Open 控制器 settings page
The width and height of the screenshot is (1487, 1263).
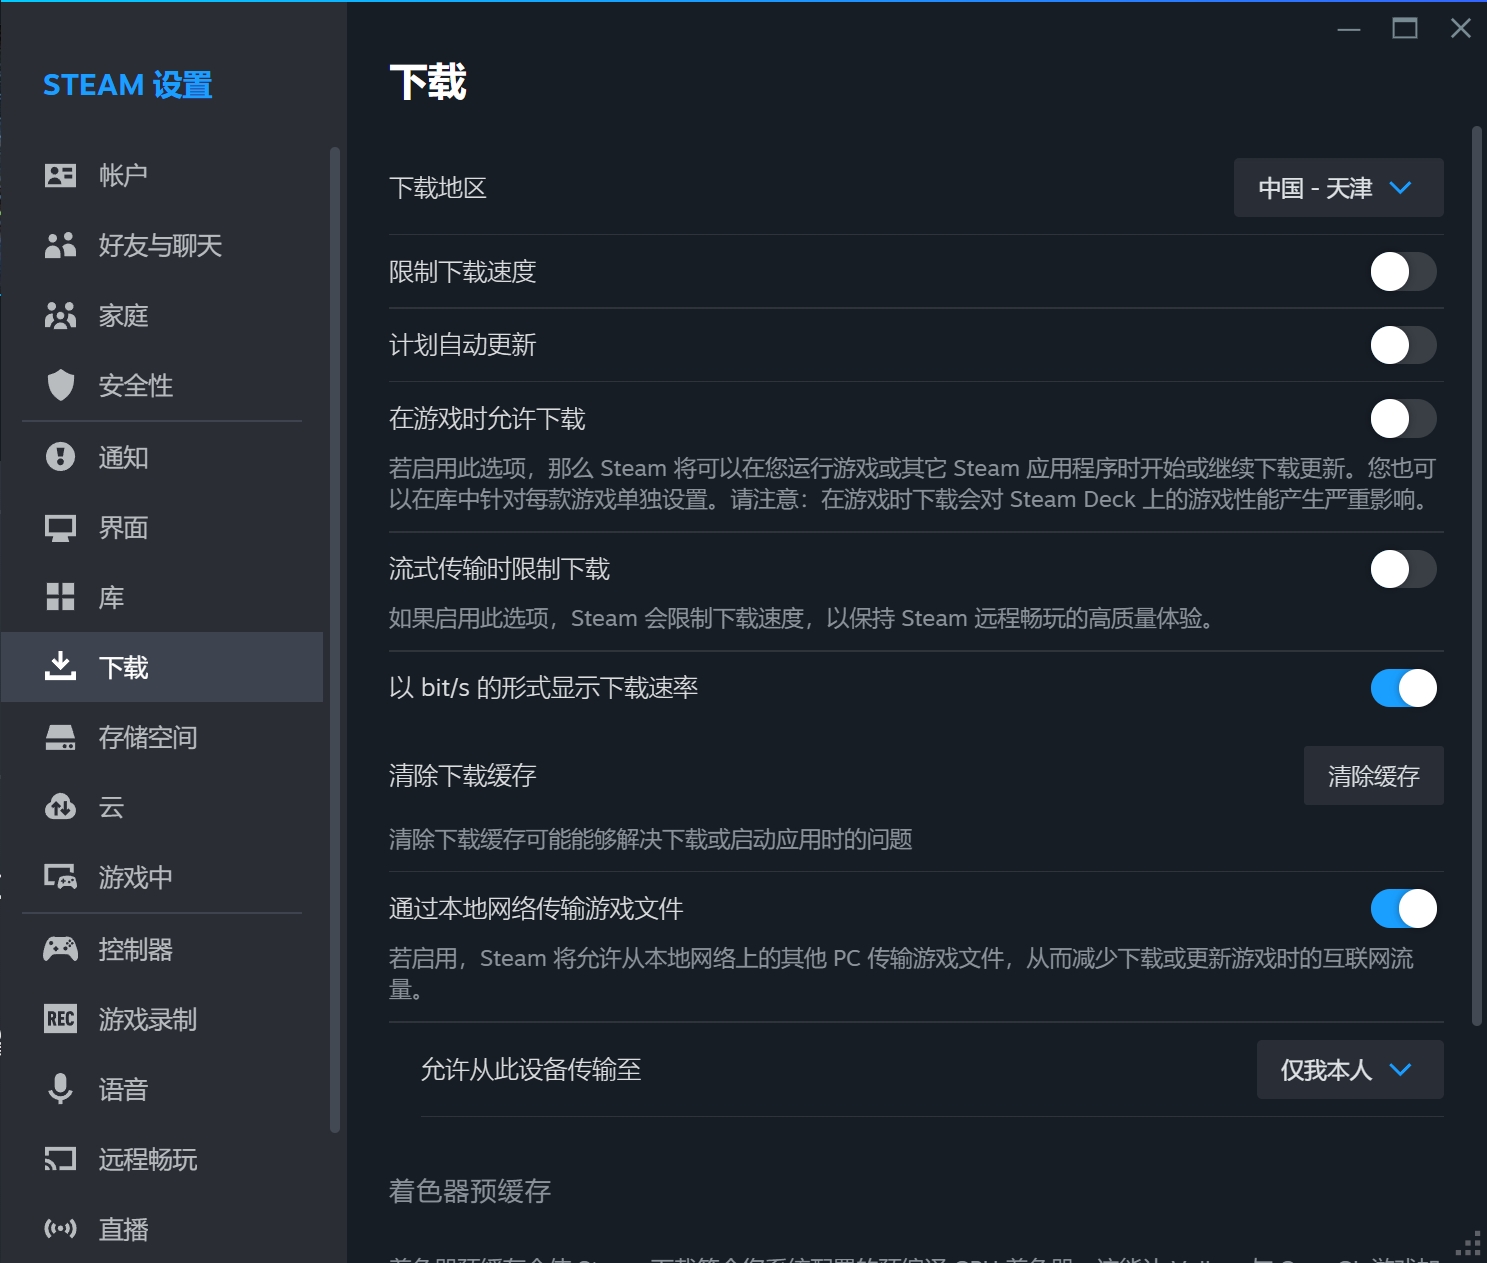pyautogui.click(x=162, y=949)
